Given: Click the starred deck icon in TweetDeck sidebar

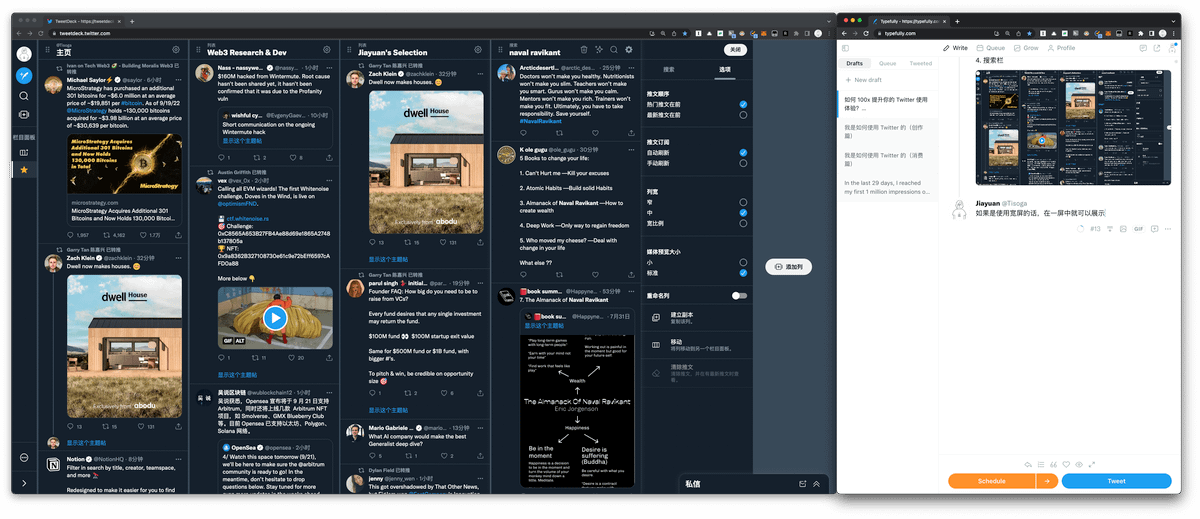Looking at the screenshot, I should tap(24, 170).
